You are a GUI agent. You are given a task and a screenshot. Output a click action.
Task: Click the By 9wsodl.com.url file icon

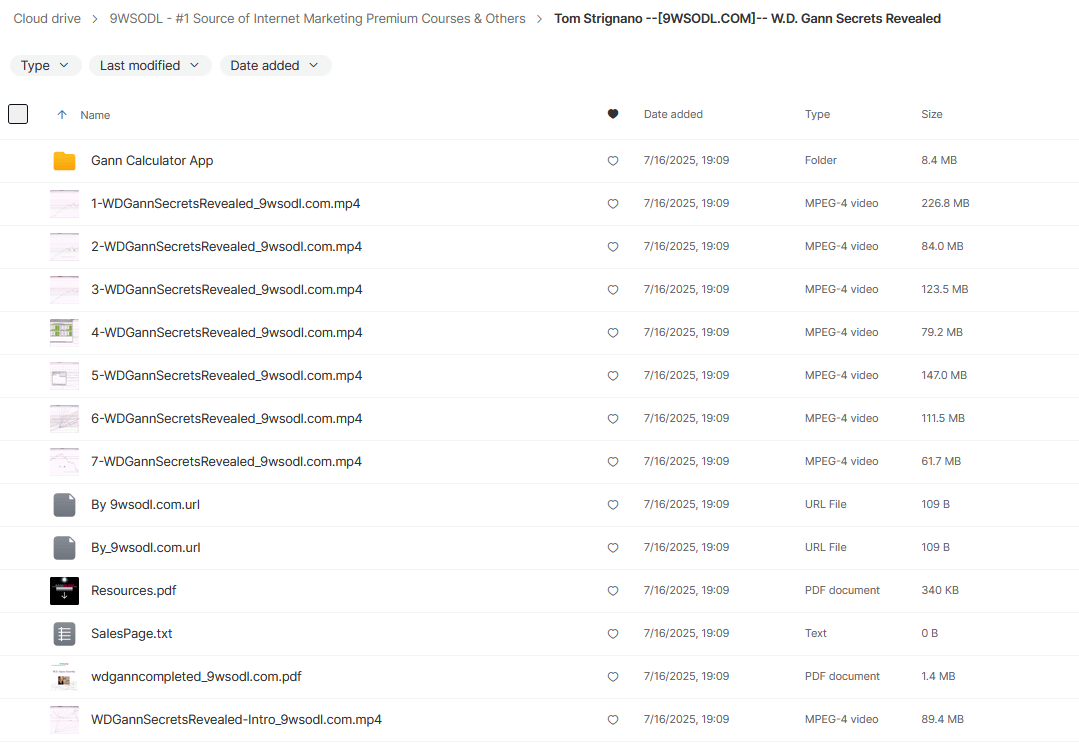(x=64, y=505)
